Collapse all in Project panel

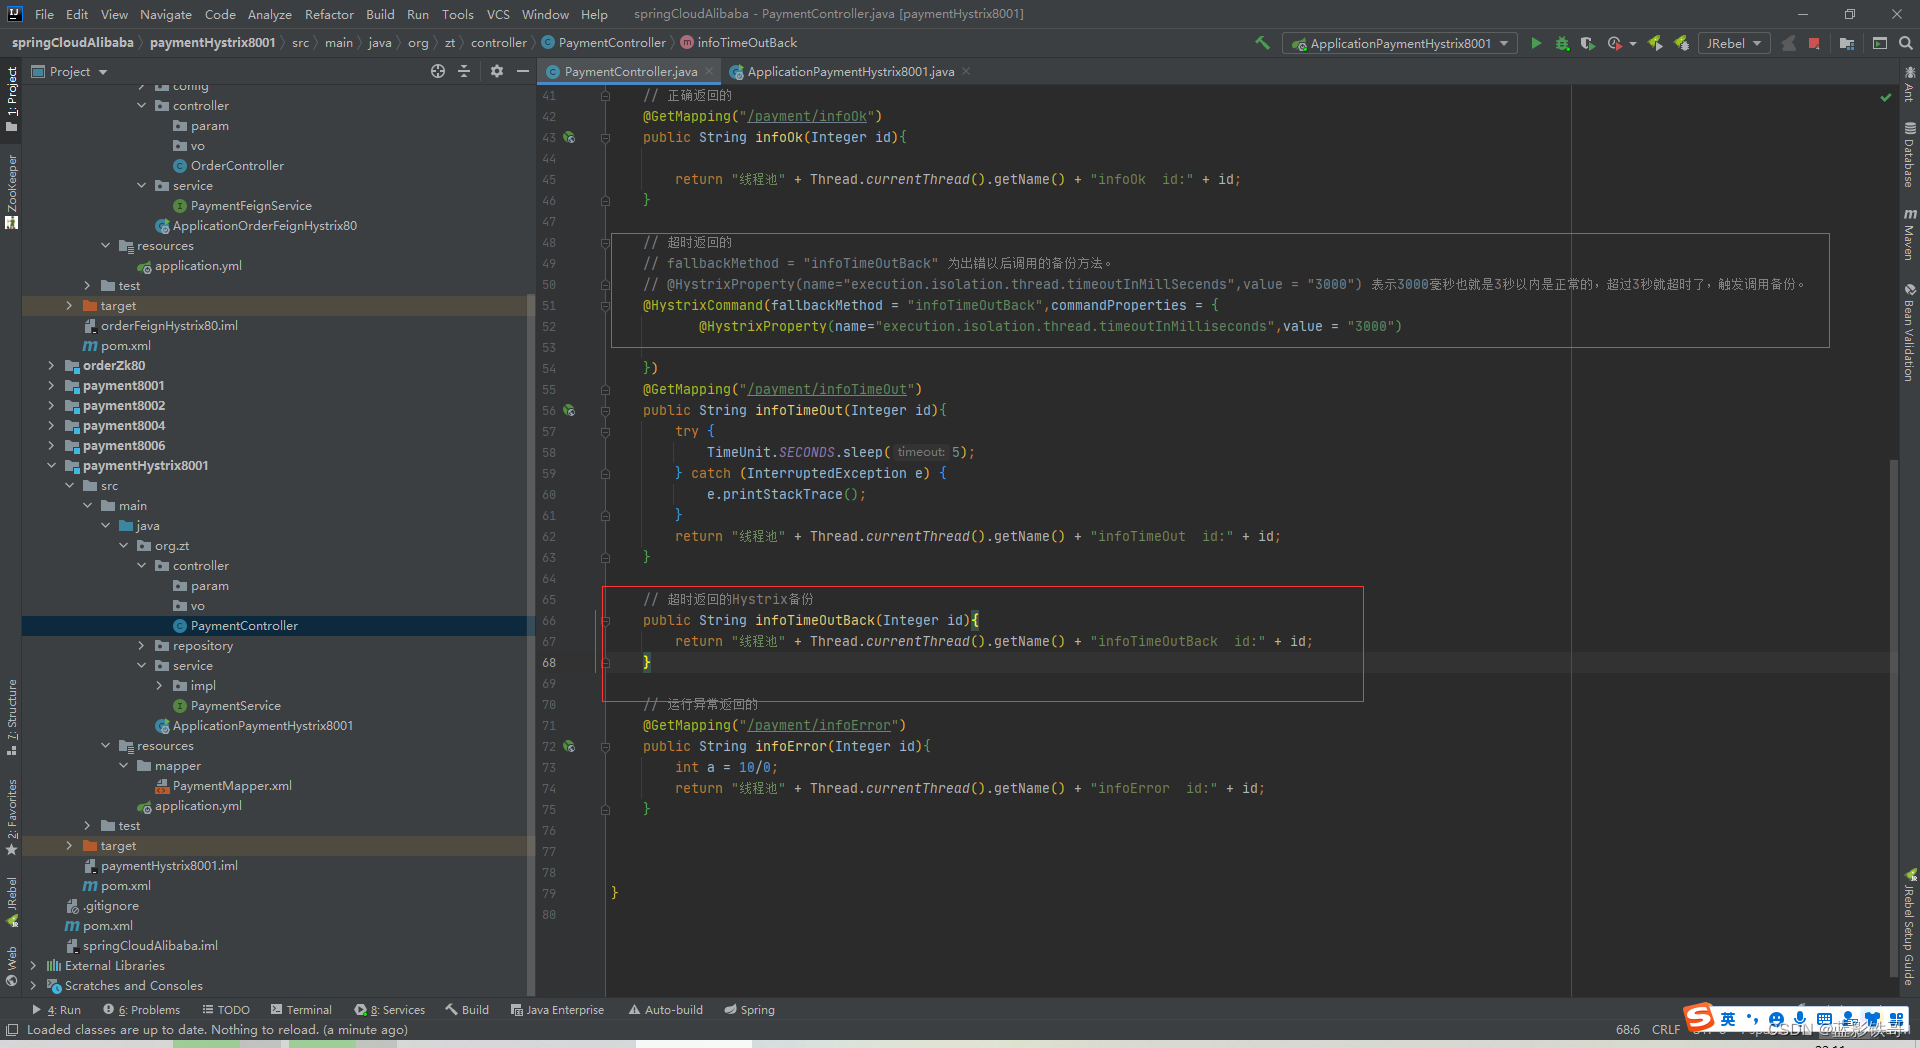point(464,71)
